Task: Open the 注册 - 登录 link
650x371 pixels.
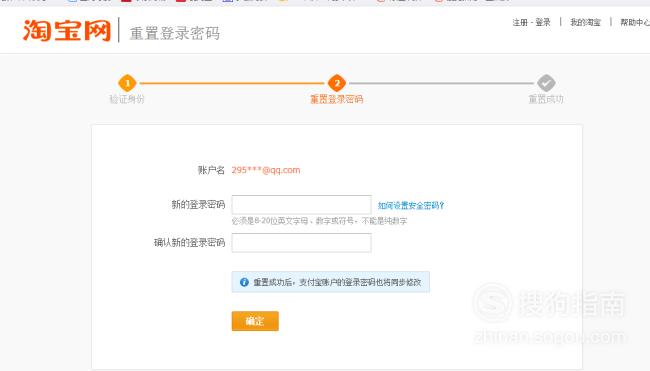Action: click(x=531, y=22)
